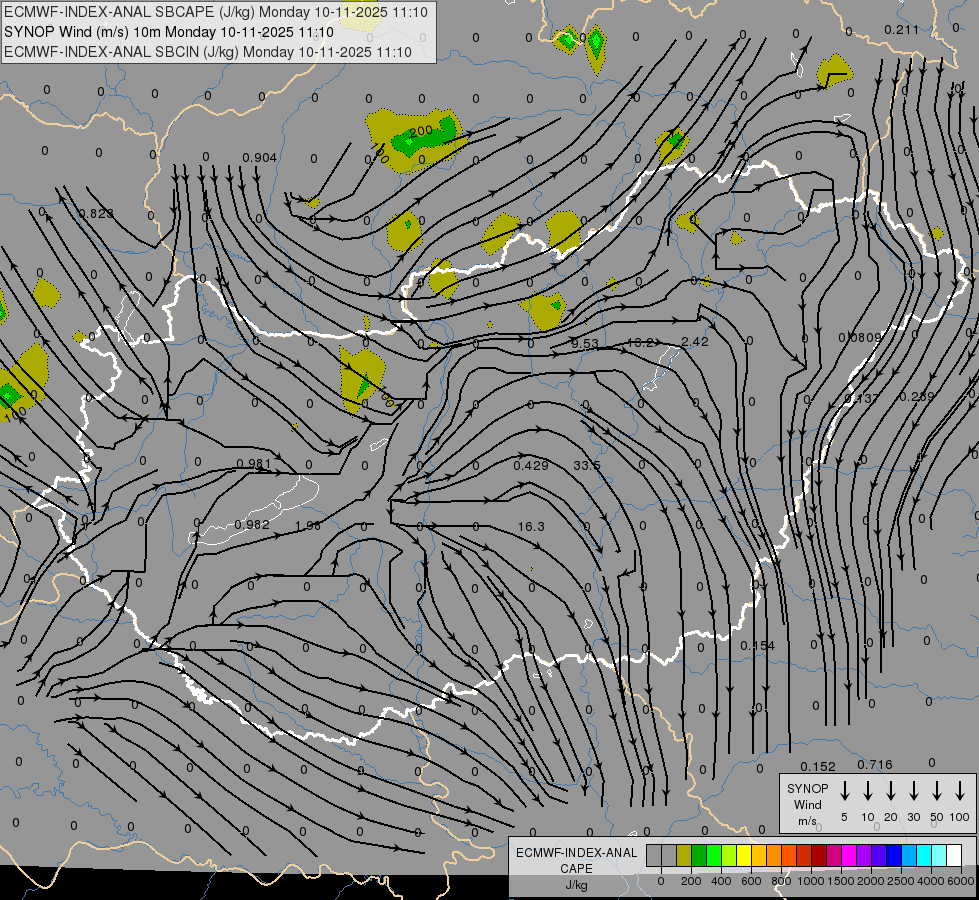The image size is (979, 900).
Task: Click the SYNOP Wind m/s legend title
Action: pos(807,804)
